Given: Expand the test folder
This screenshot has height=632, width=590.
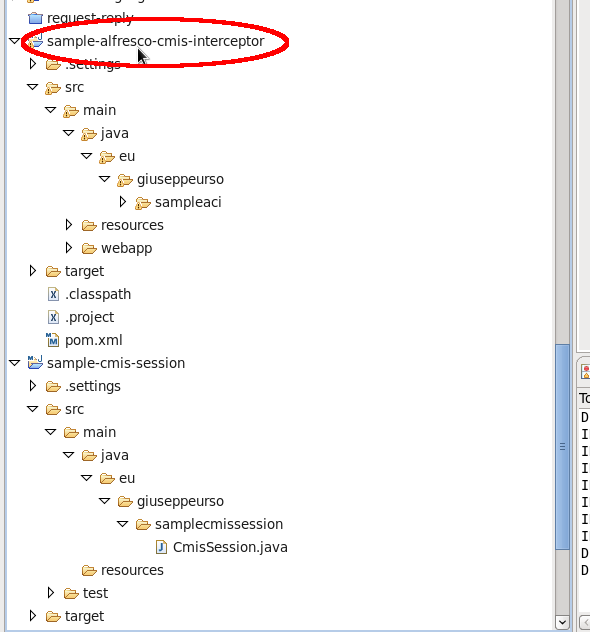Looking at the screenshot, I should tap(51, 592).
